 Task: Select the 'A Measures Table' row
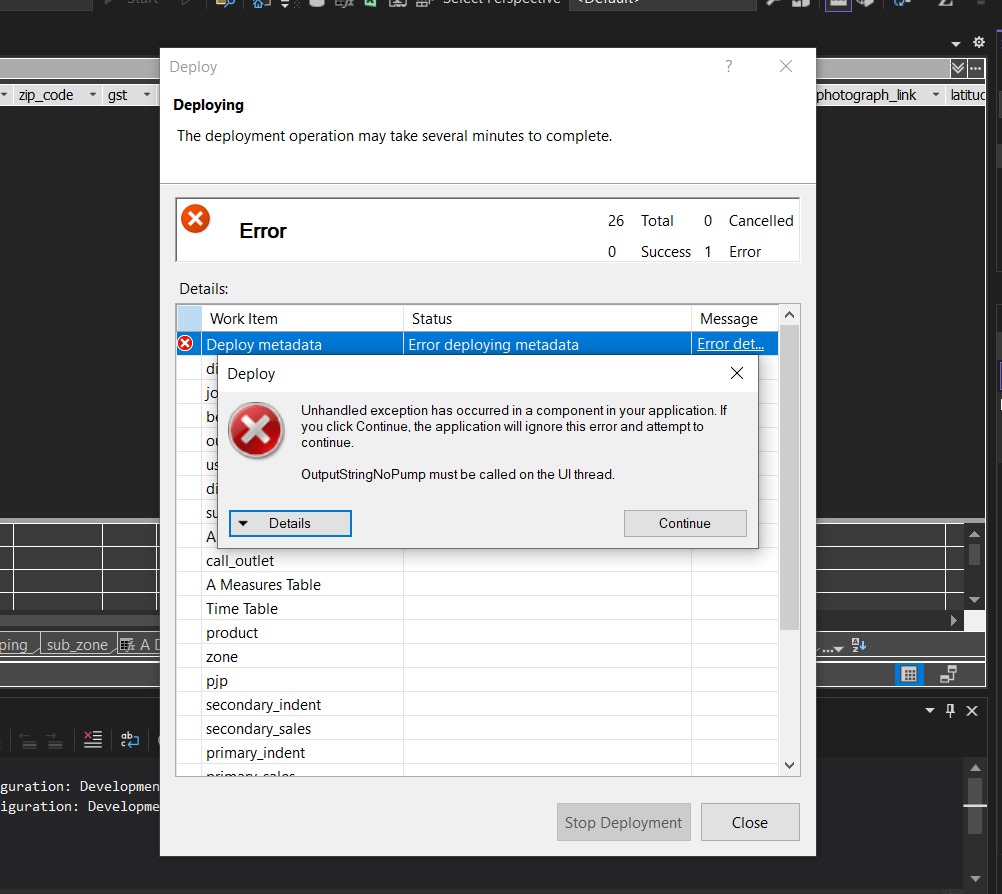click(x=477, y=585)
